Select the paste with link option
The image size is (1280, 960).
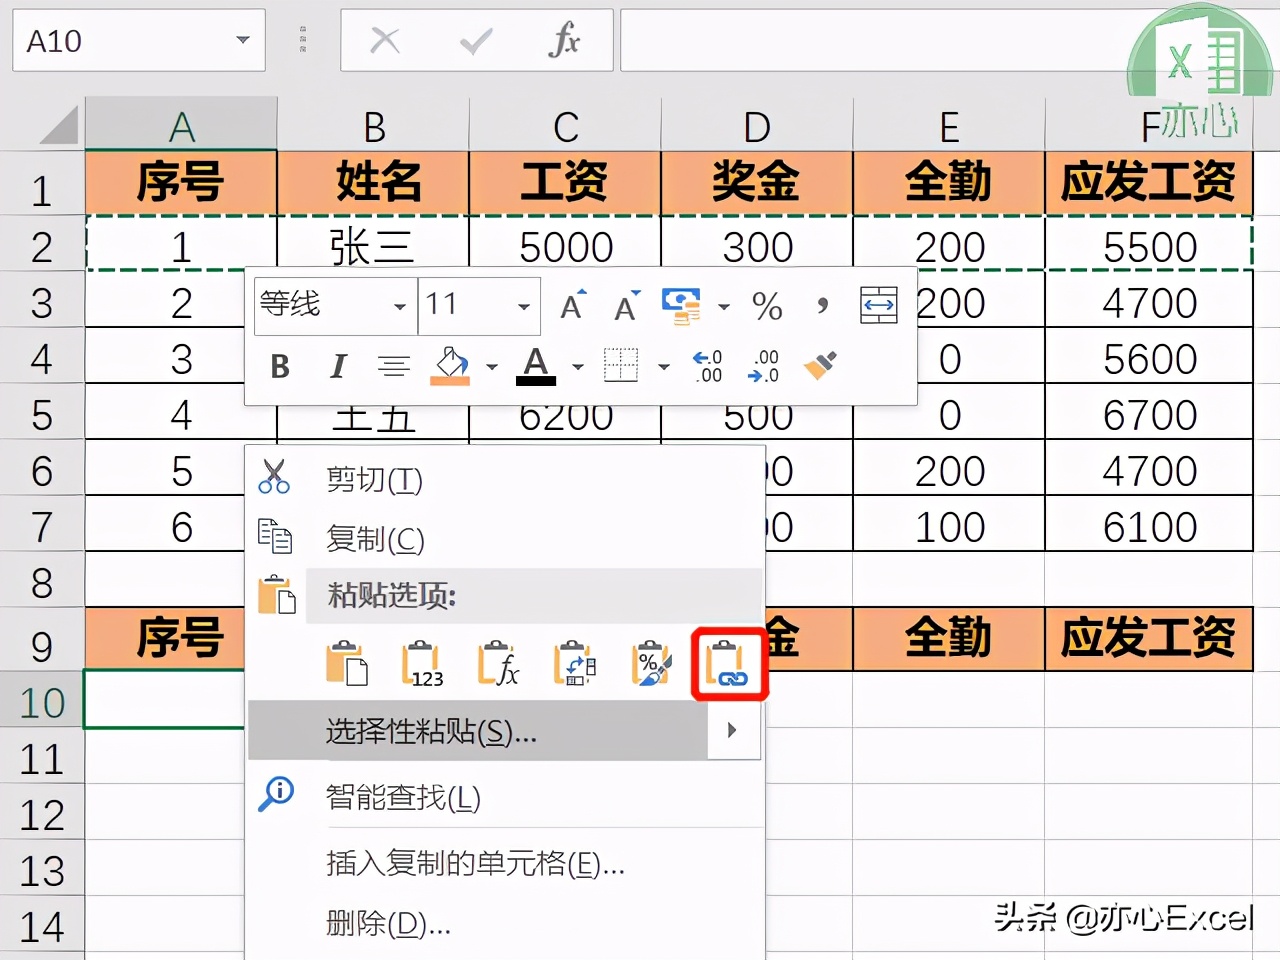coord(729,663)
